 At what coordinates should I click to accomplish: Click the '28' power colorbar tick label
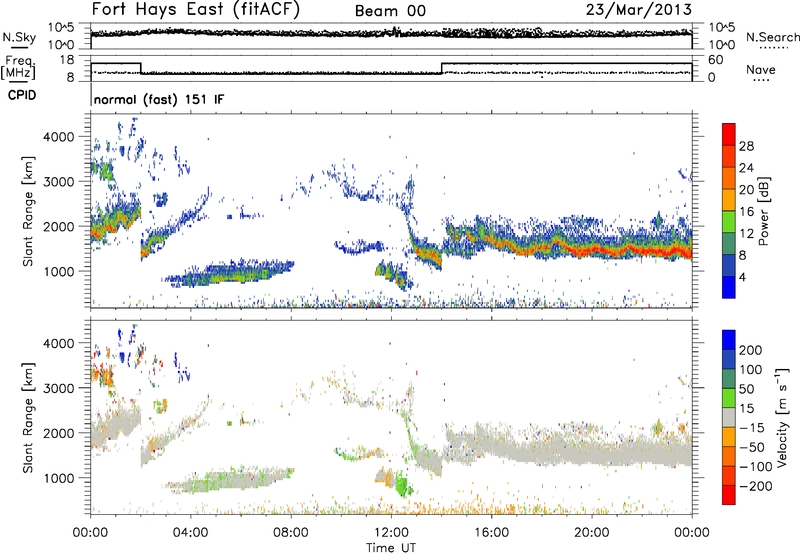point(746,146)
